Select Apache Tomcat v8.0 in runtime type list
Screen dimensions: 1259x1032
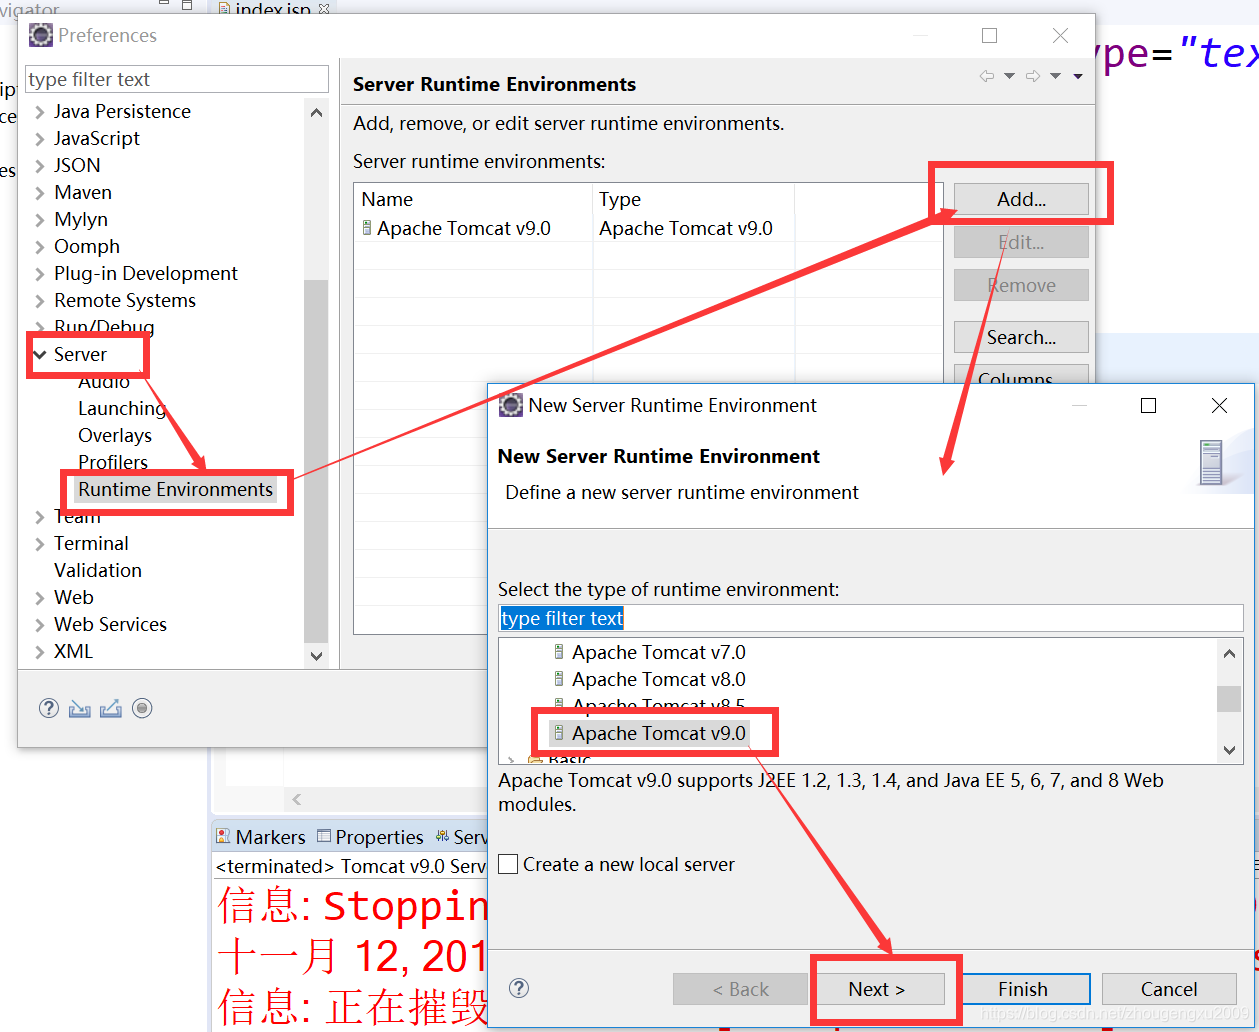point(658,679)
